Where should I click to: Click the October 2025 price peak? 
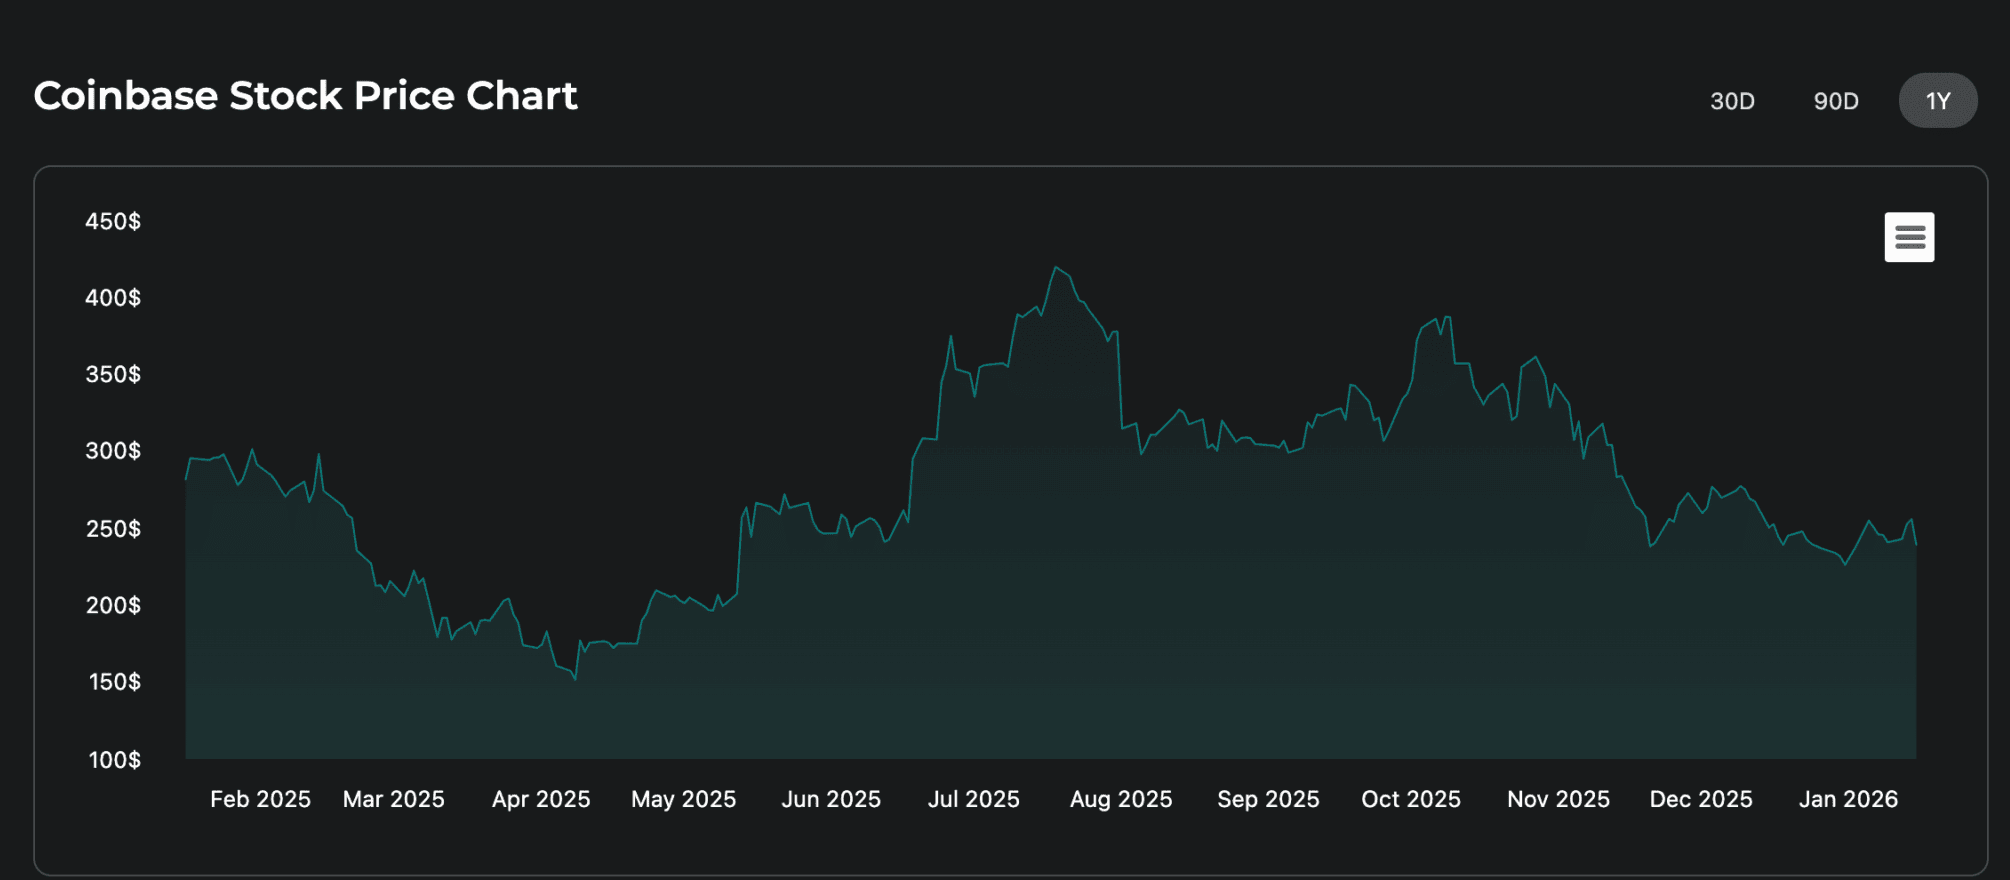(1446, 317)
